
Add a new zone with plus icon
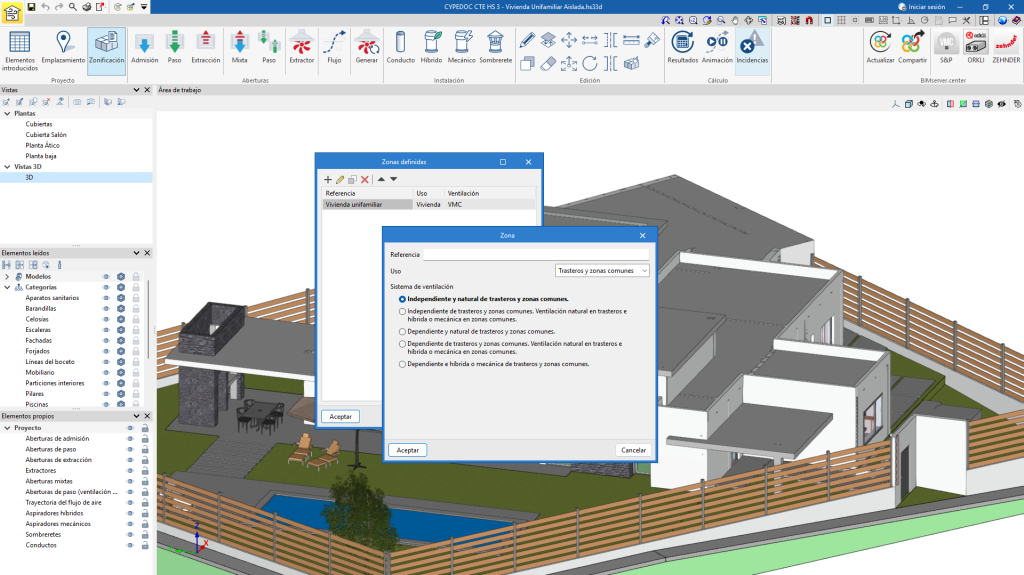(x=328, y=179)
